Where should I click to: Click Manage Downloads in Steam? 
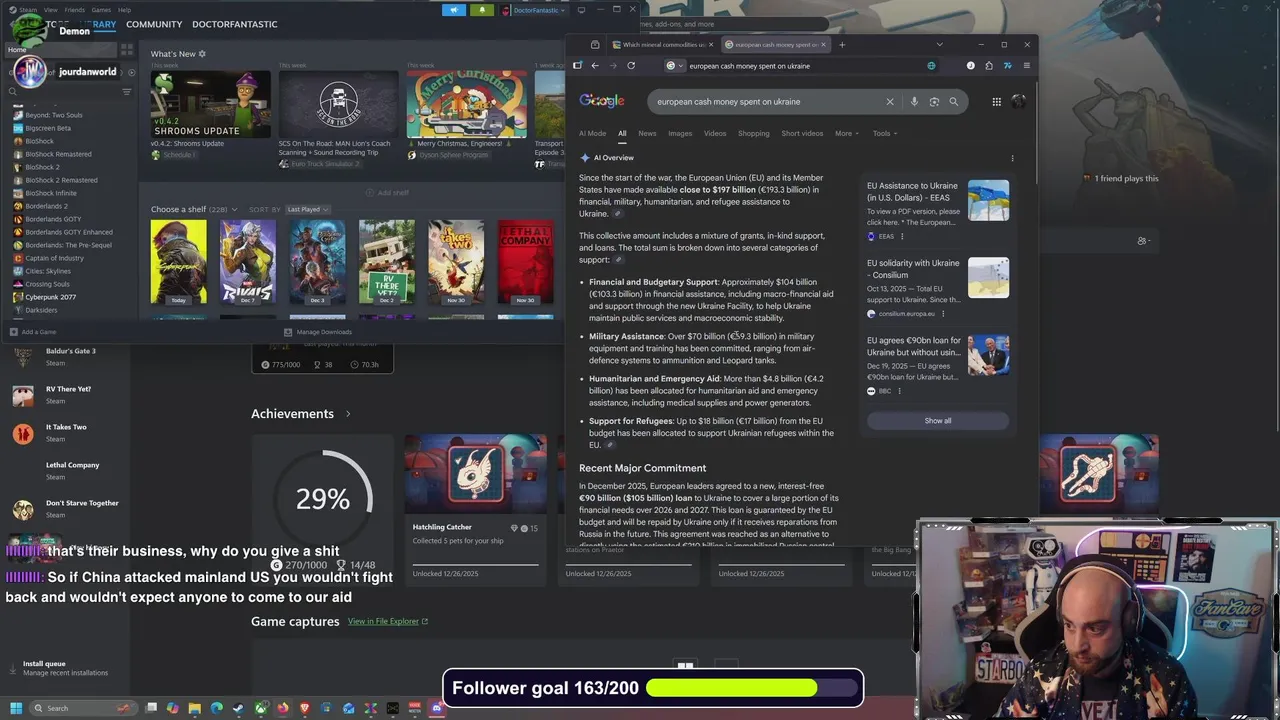click(x=318, y=332)
